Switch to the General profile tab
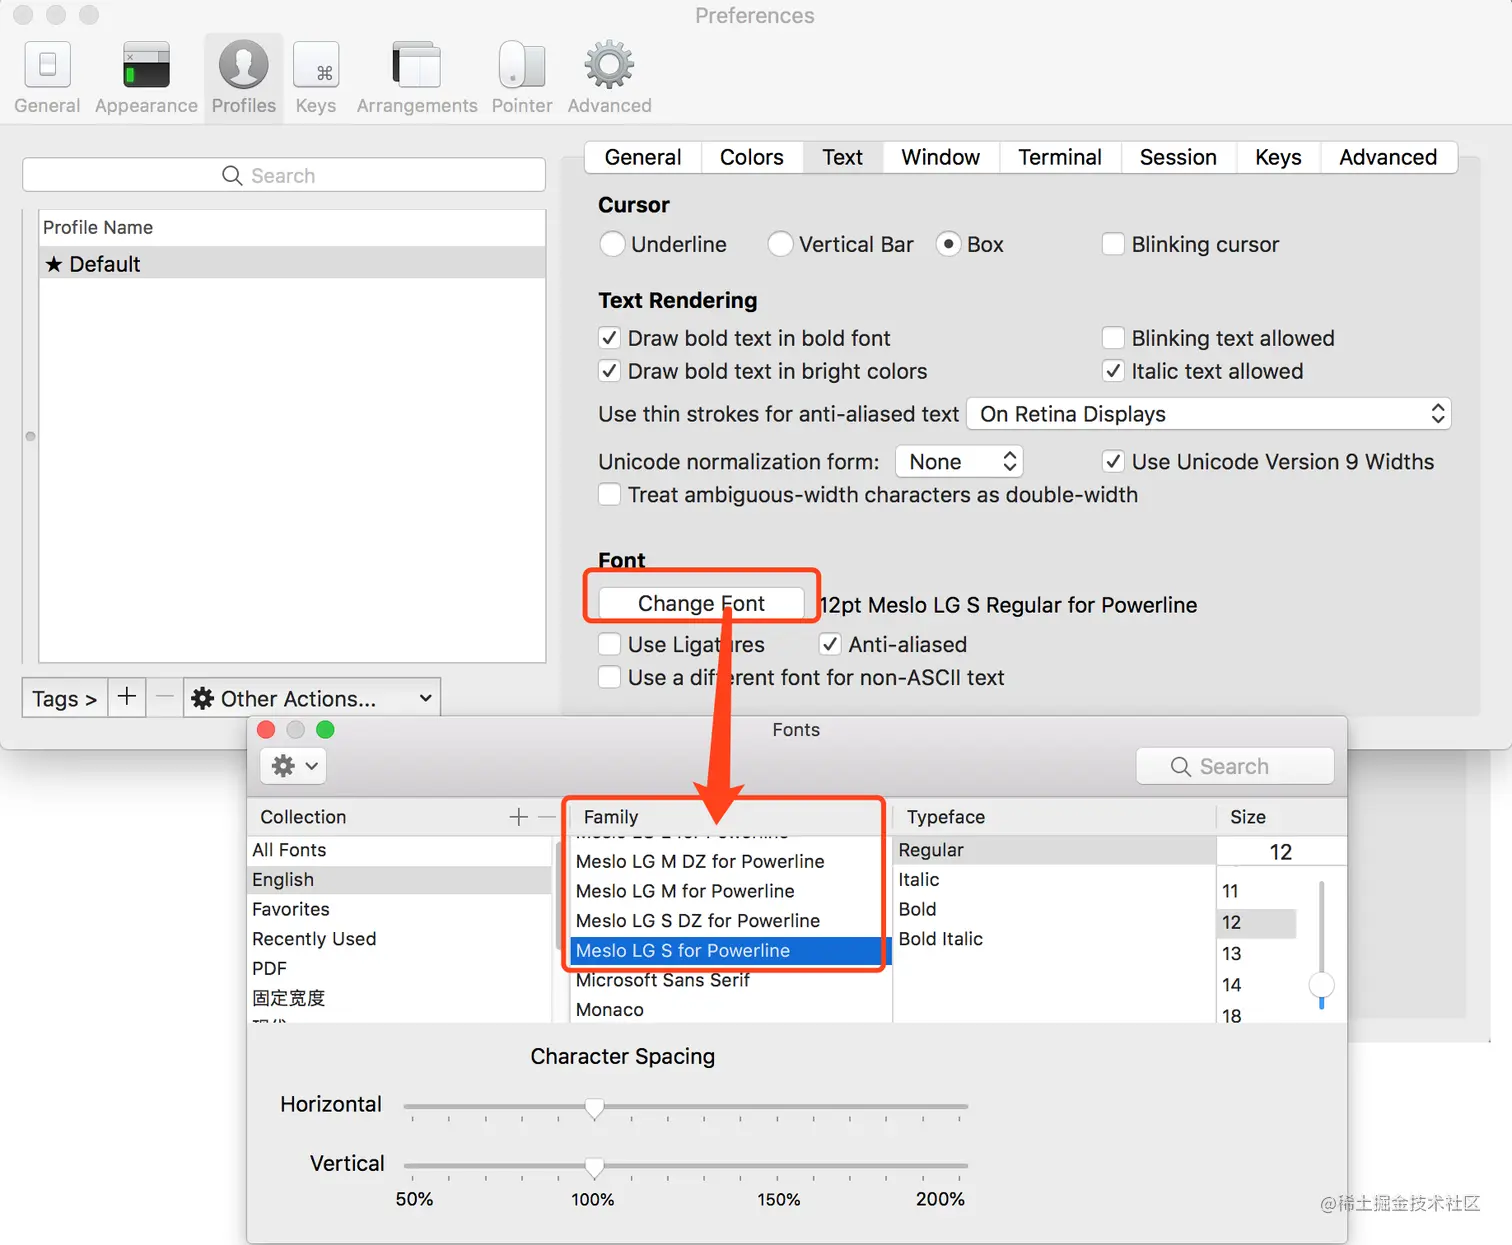This screenshot has height=1245, width=1512. click(643, 157)
